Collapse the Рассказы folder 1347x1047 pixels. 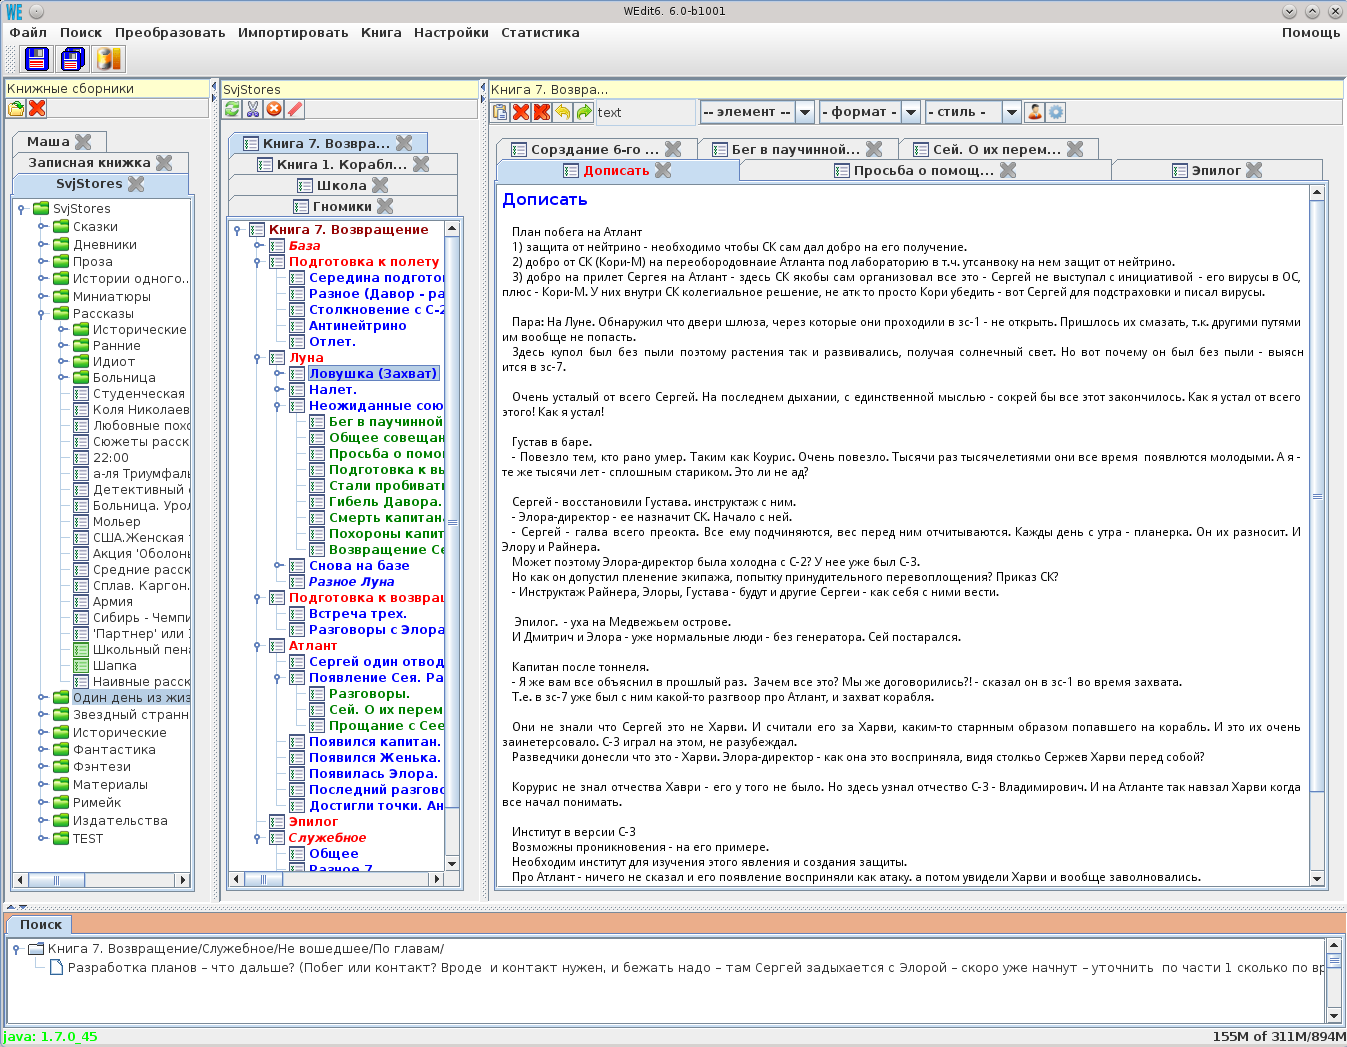[42, 314]
